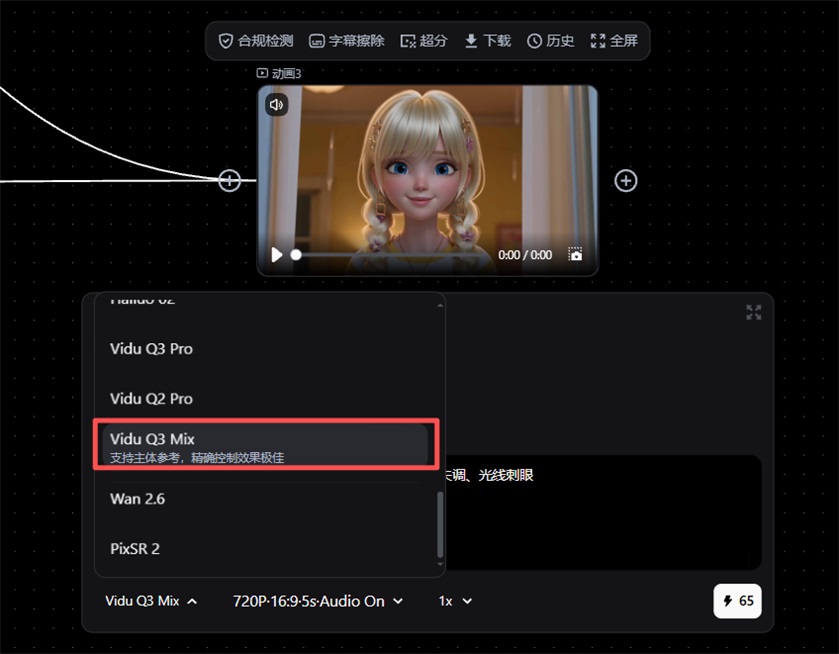Click the video time display 0:00 / 0:00

tap(525, 255)
